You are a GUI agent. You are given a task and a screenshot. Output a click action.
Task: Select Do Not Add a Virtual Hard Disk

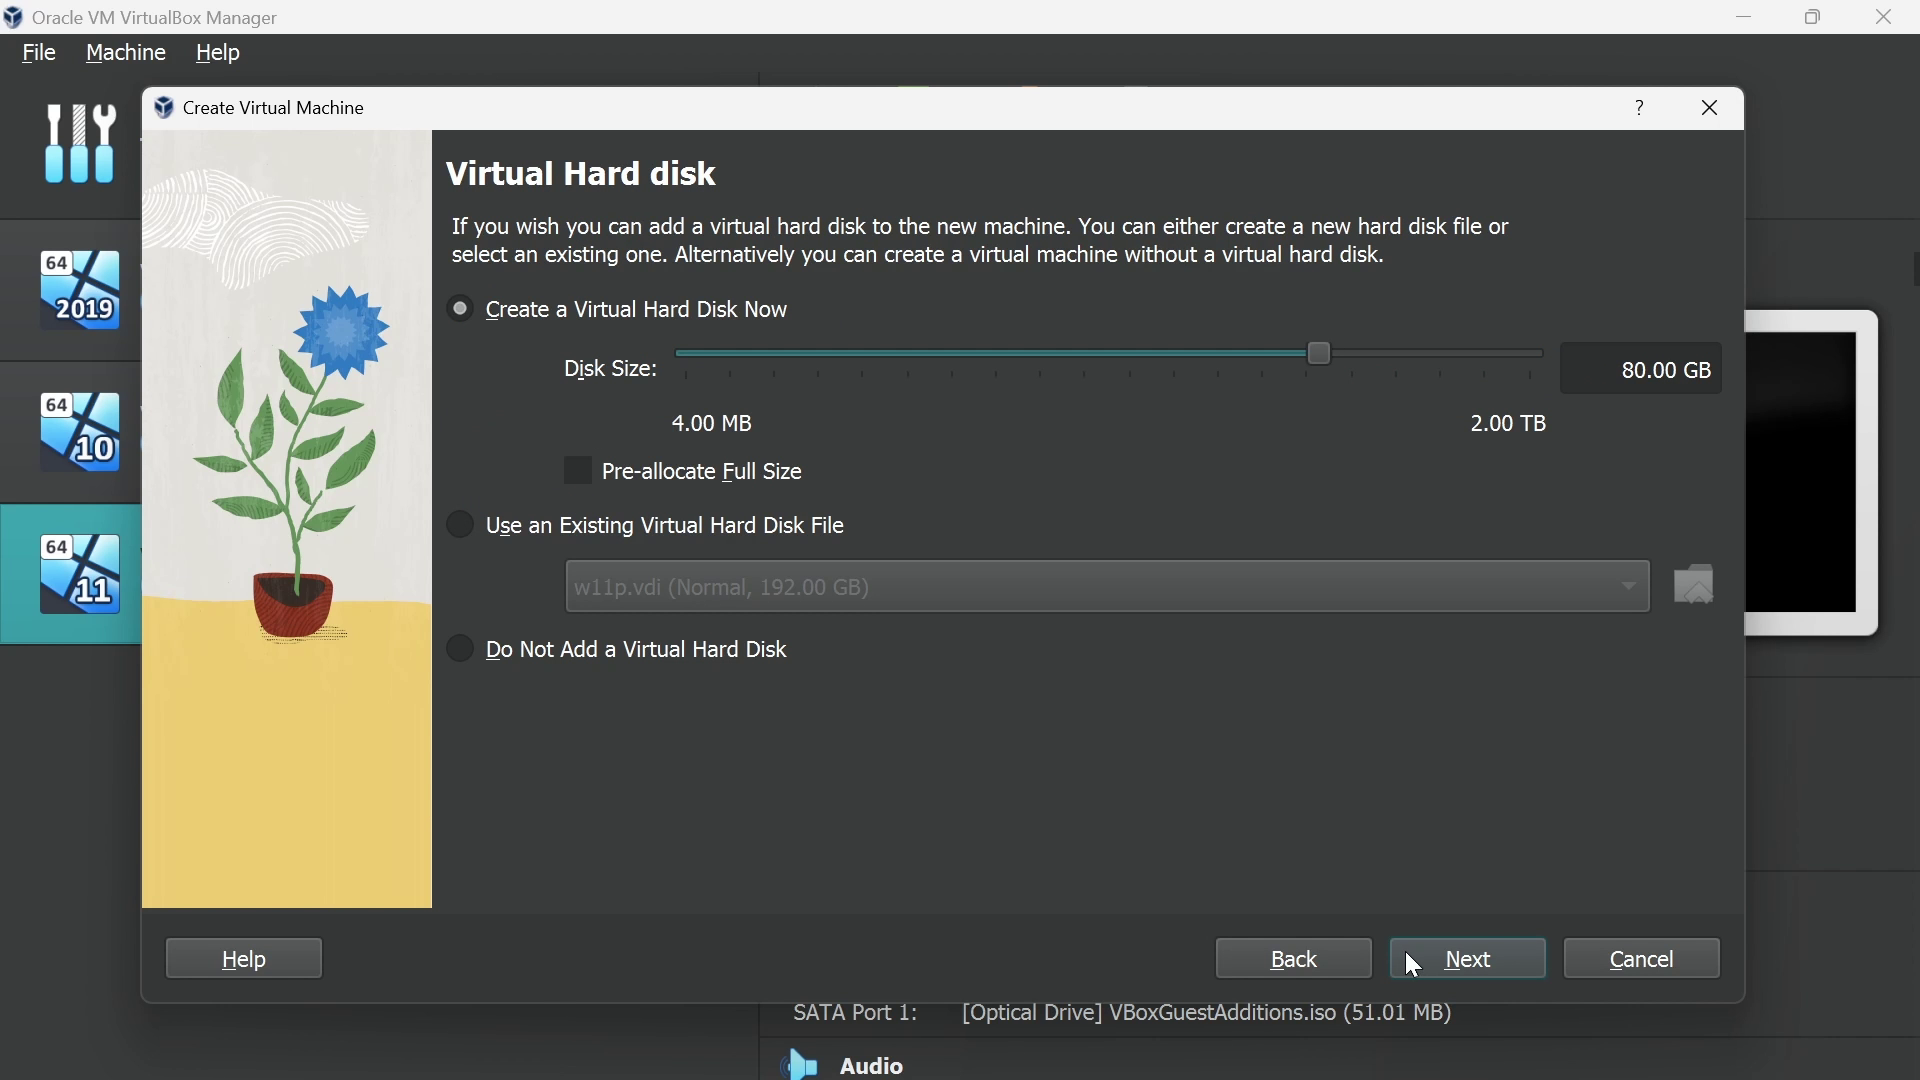point(461,649)
